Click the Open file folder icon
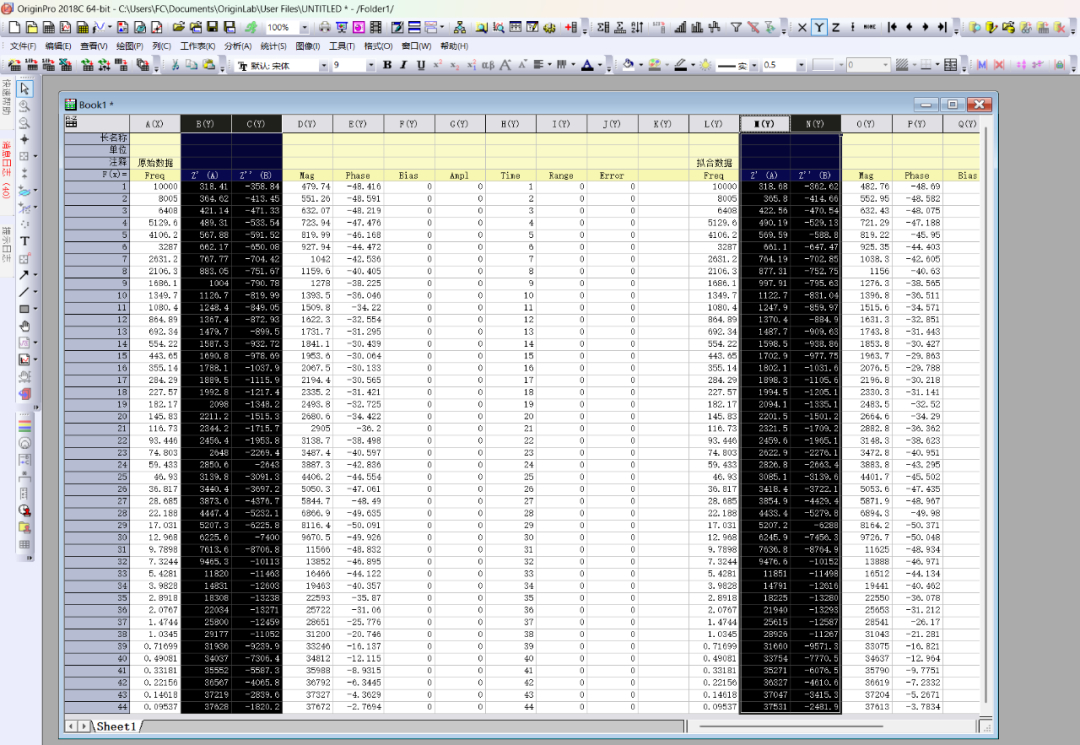This screenshot has height=745, width=1080. pos(178,28)
